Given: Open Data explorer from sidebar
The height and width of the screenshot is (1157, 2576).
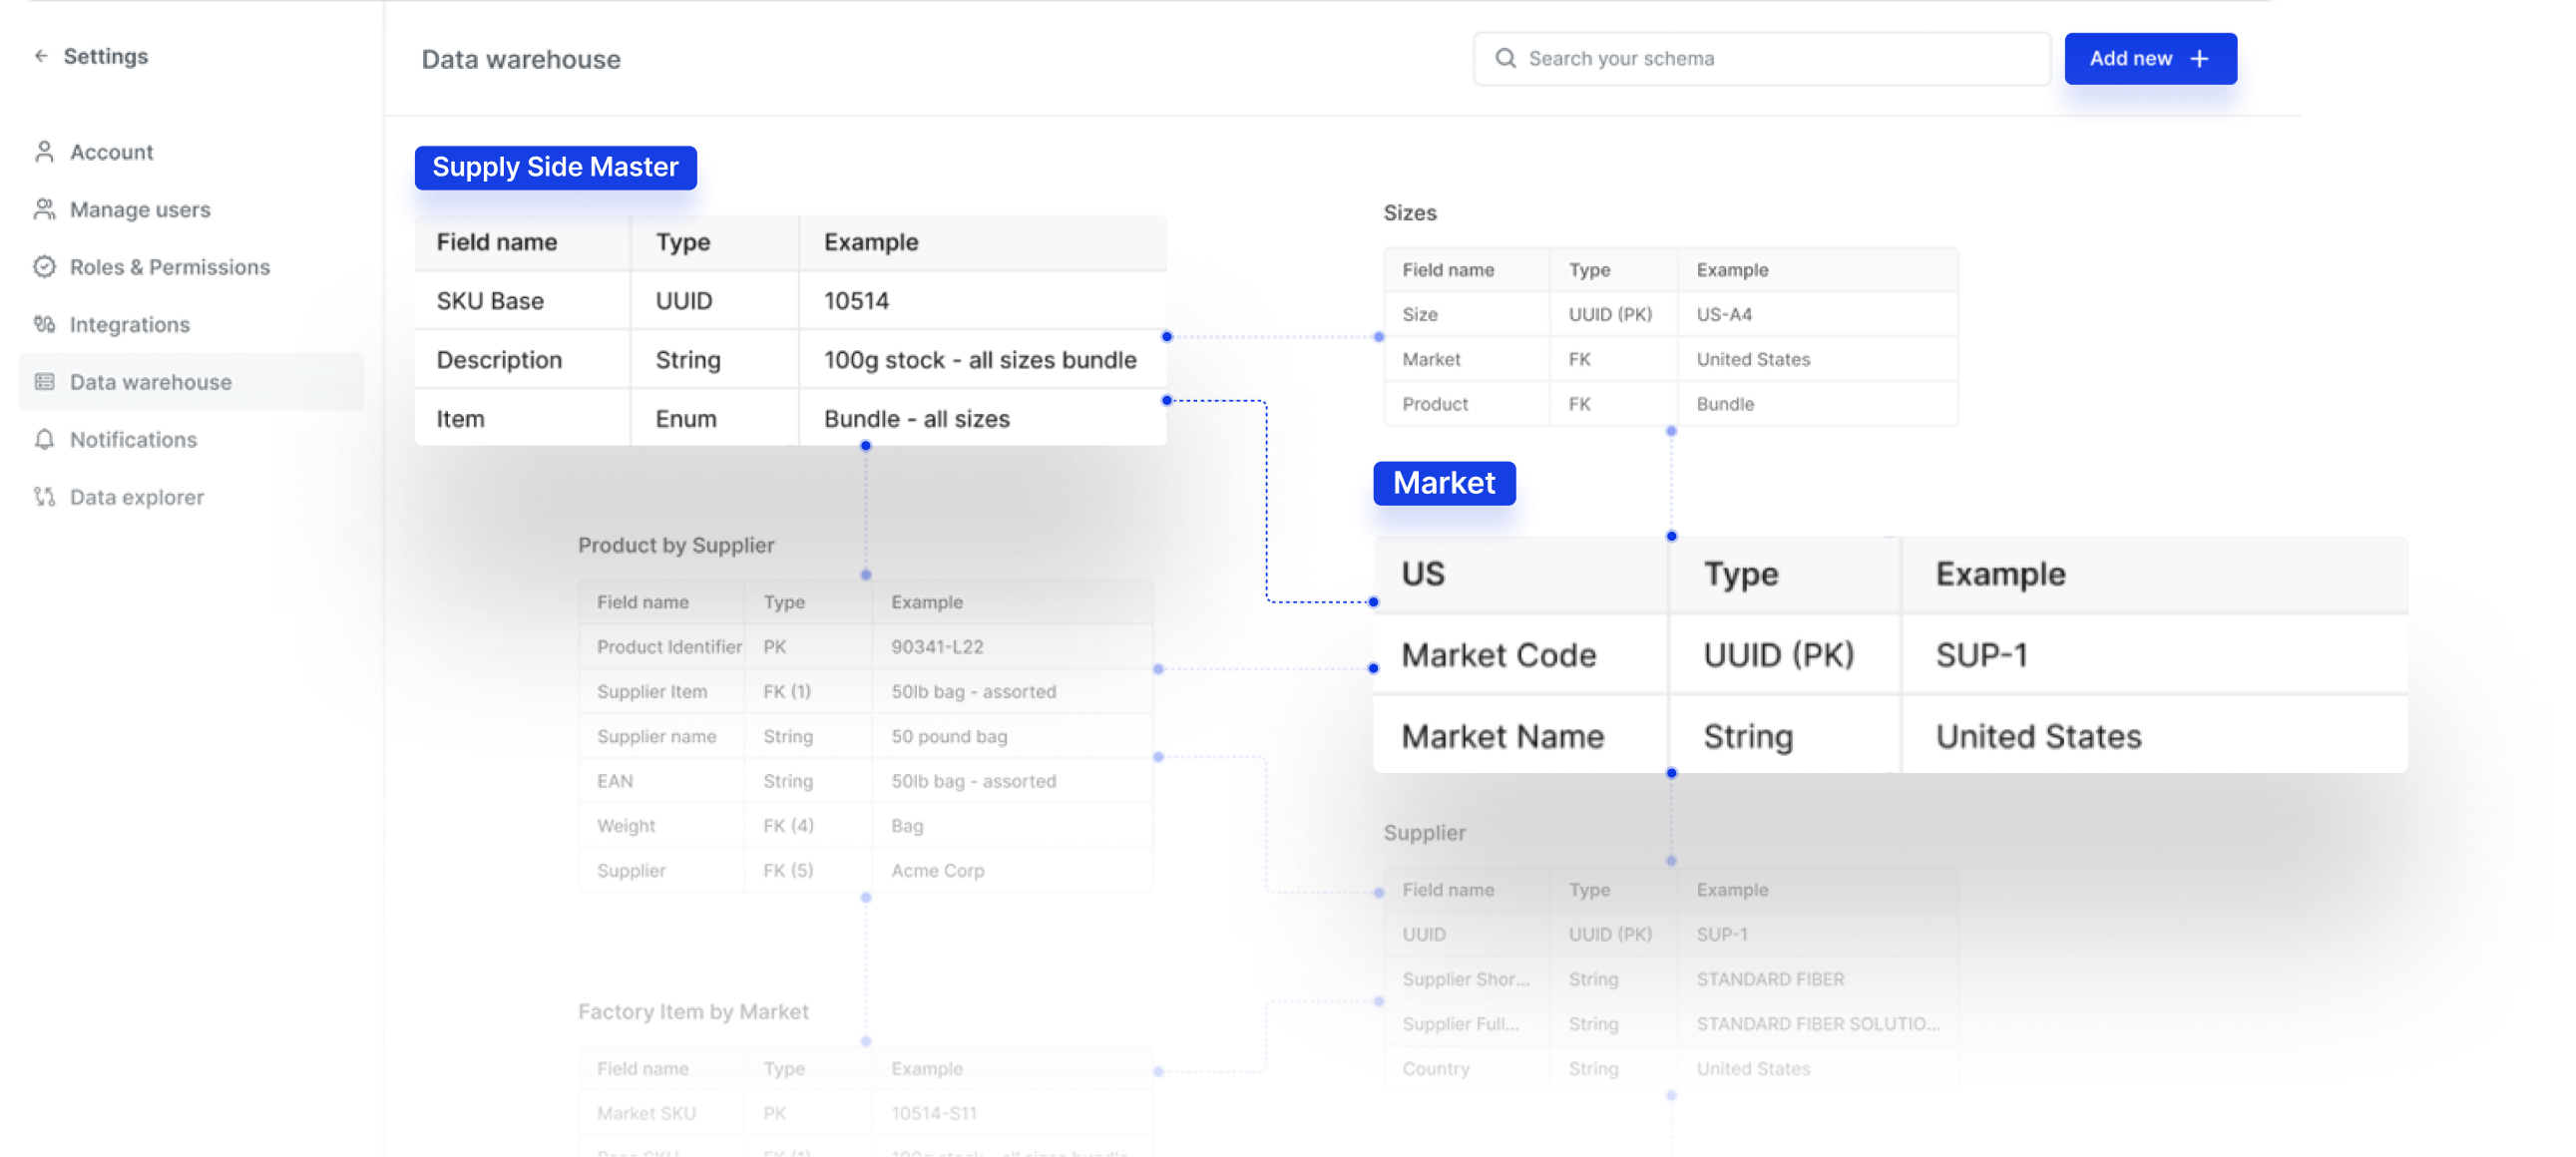Looking at the screenshot, I should pos(137,497).
